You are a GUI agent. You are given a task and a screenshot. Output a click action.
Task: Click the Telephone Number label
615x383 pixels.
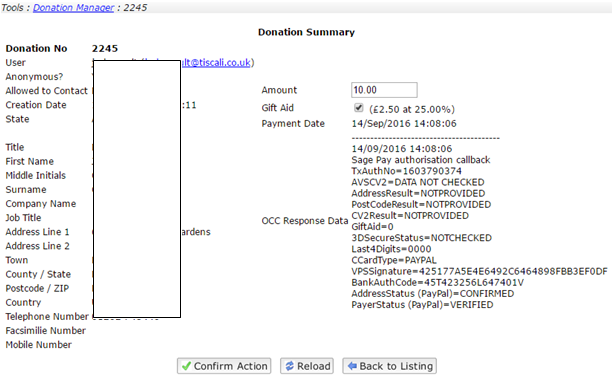[47, 317]
